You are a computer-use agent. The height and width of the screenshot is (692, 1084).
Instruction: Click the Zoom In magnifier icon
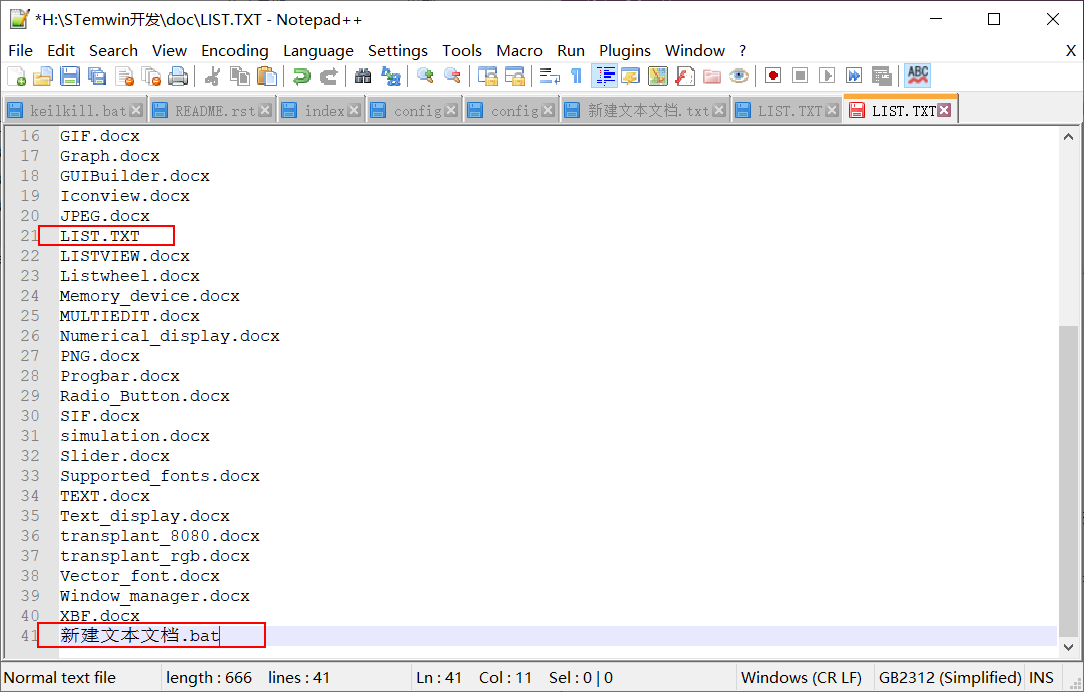click(x=426, y=76)
